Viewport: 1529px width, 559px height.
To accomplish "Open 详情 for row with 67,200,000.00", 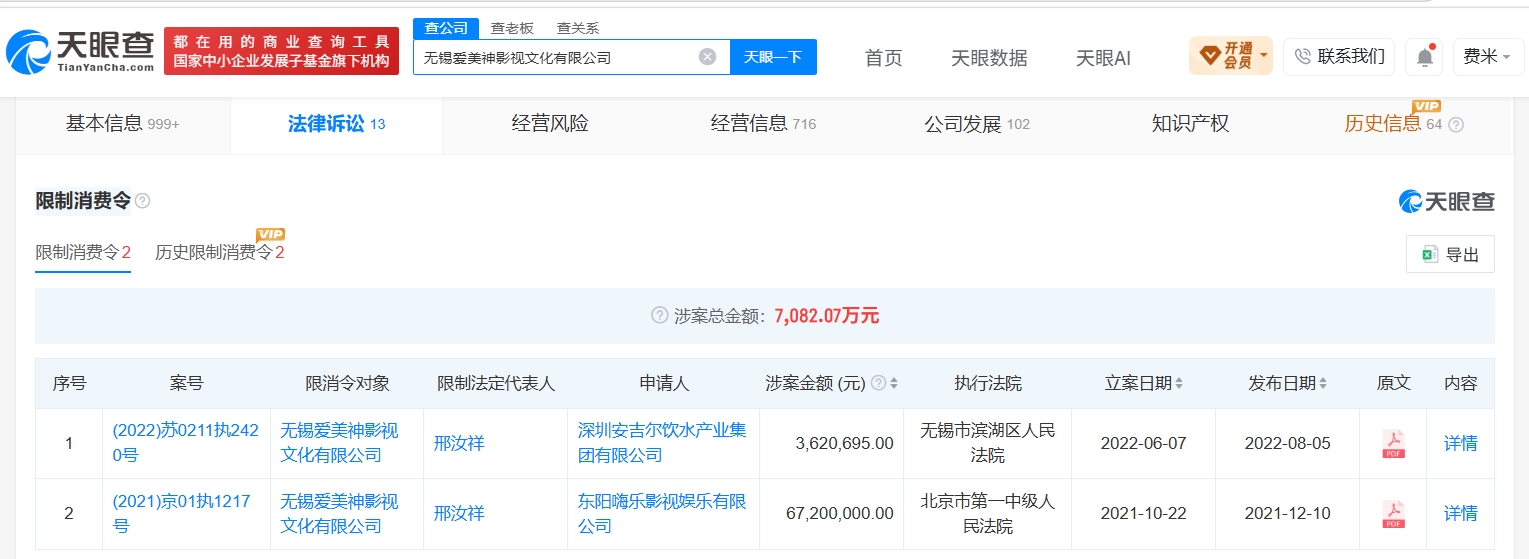I will coord(1460,513).
